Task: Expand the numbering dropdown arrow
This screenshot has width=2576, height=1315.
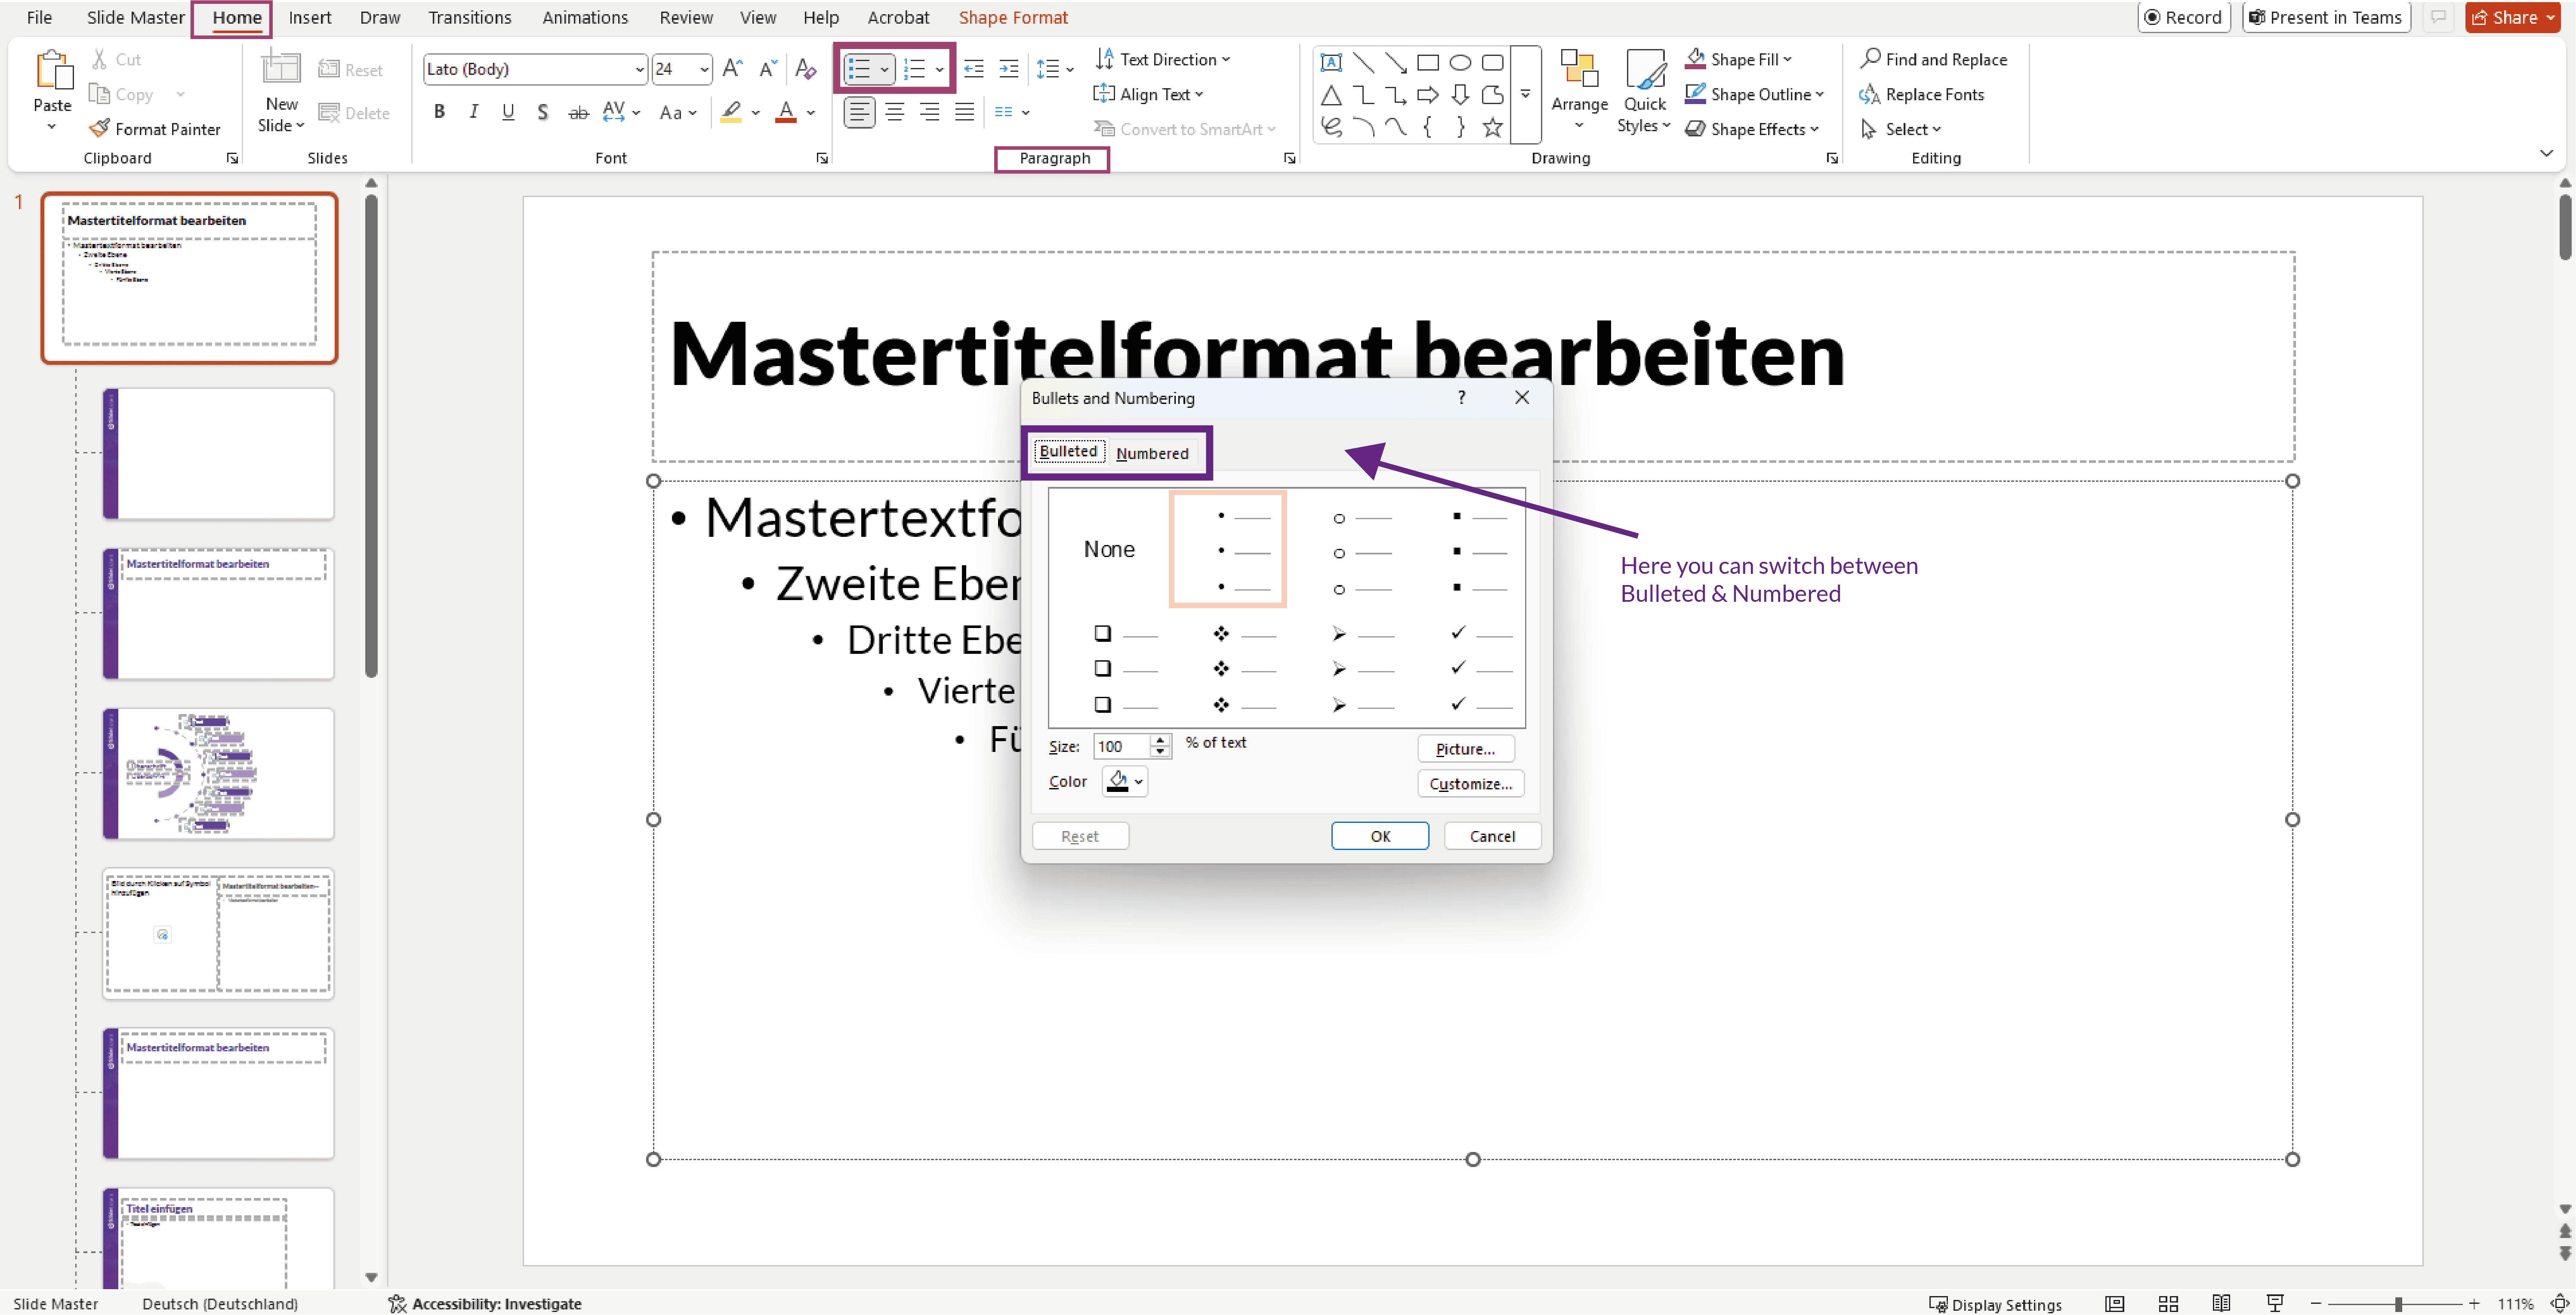Action: [x=939, y=69]
